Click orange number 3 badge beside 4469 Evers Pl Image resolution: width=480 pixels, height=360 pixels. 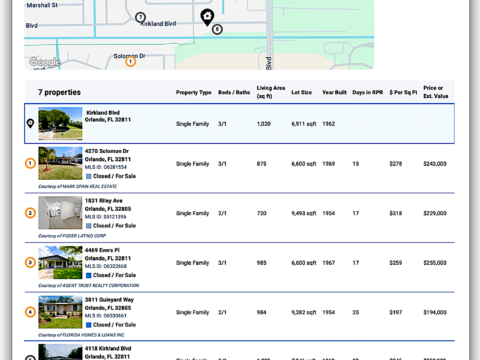coord(30,262)
